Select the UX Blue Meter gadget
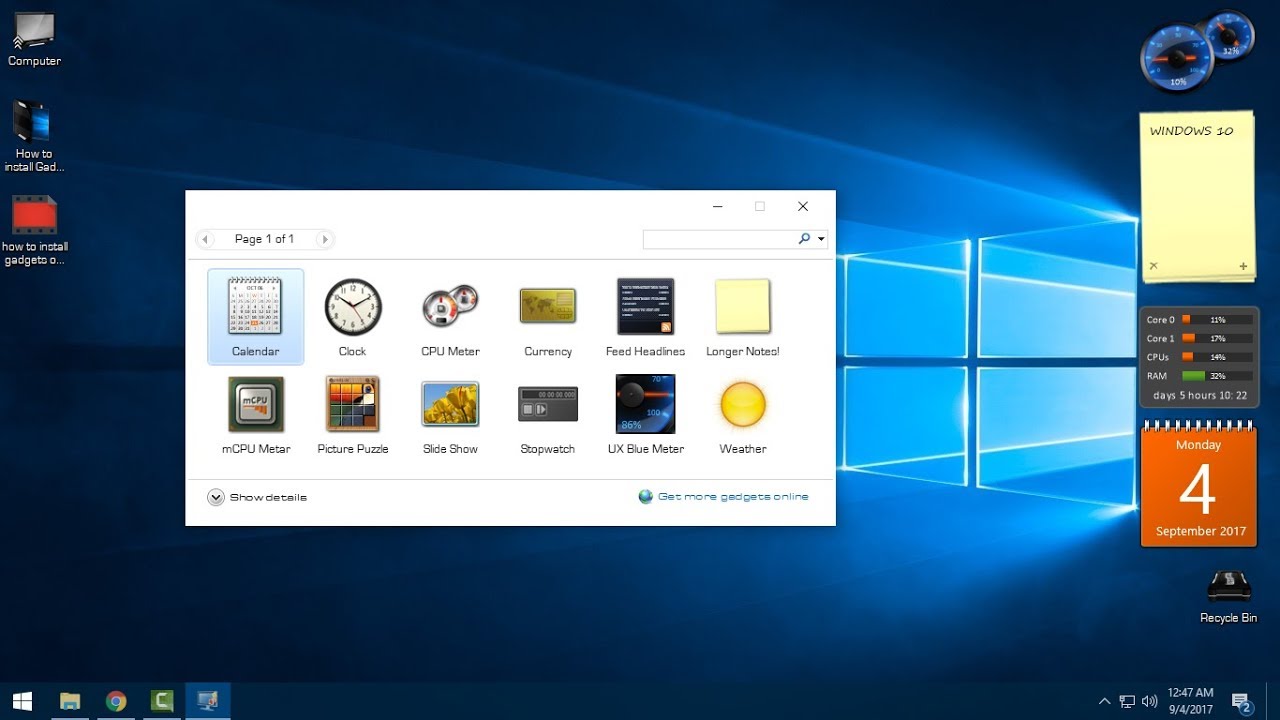1280x720 pixels. coord(645,414)
